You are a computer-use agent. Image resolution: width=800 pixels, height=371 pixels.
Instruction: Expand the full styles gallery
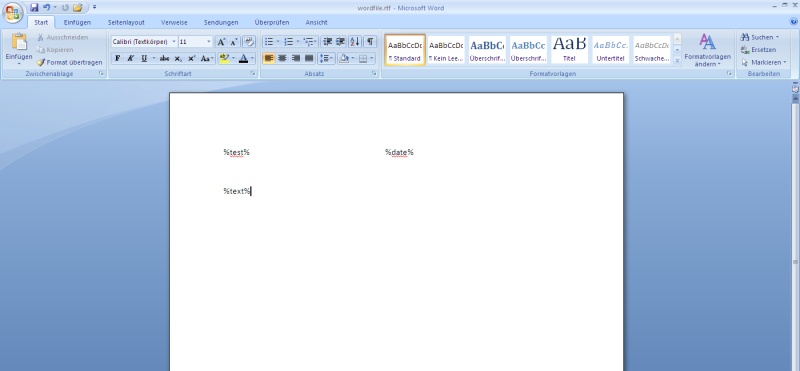click(x=678, y=61)
